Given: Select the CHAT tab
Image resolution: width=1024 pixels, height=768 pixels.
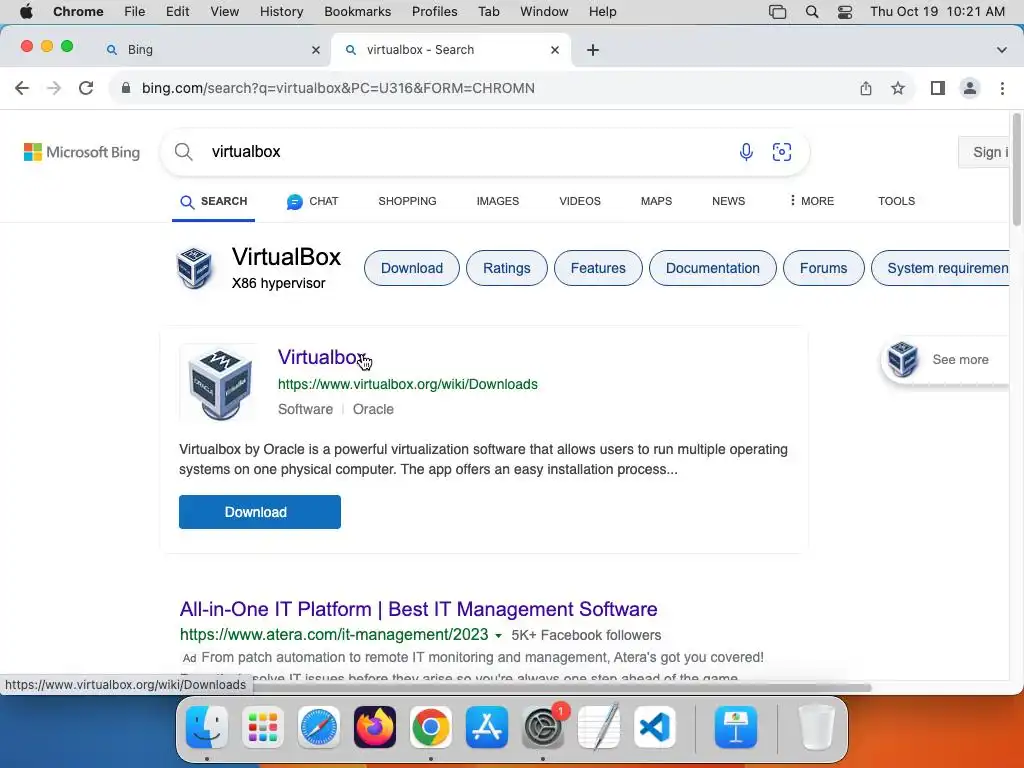Looking at the screenshot, I should pos(313,201).
